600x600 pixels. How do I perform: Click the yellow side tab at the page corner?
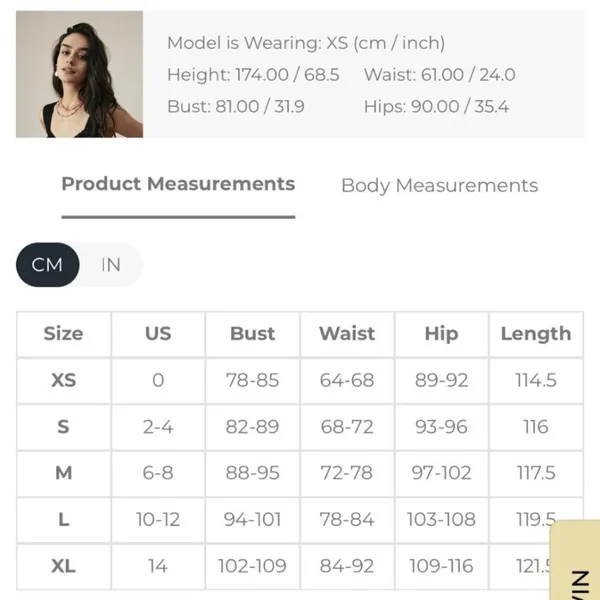pos(575,560)
